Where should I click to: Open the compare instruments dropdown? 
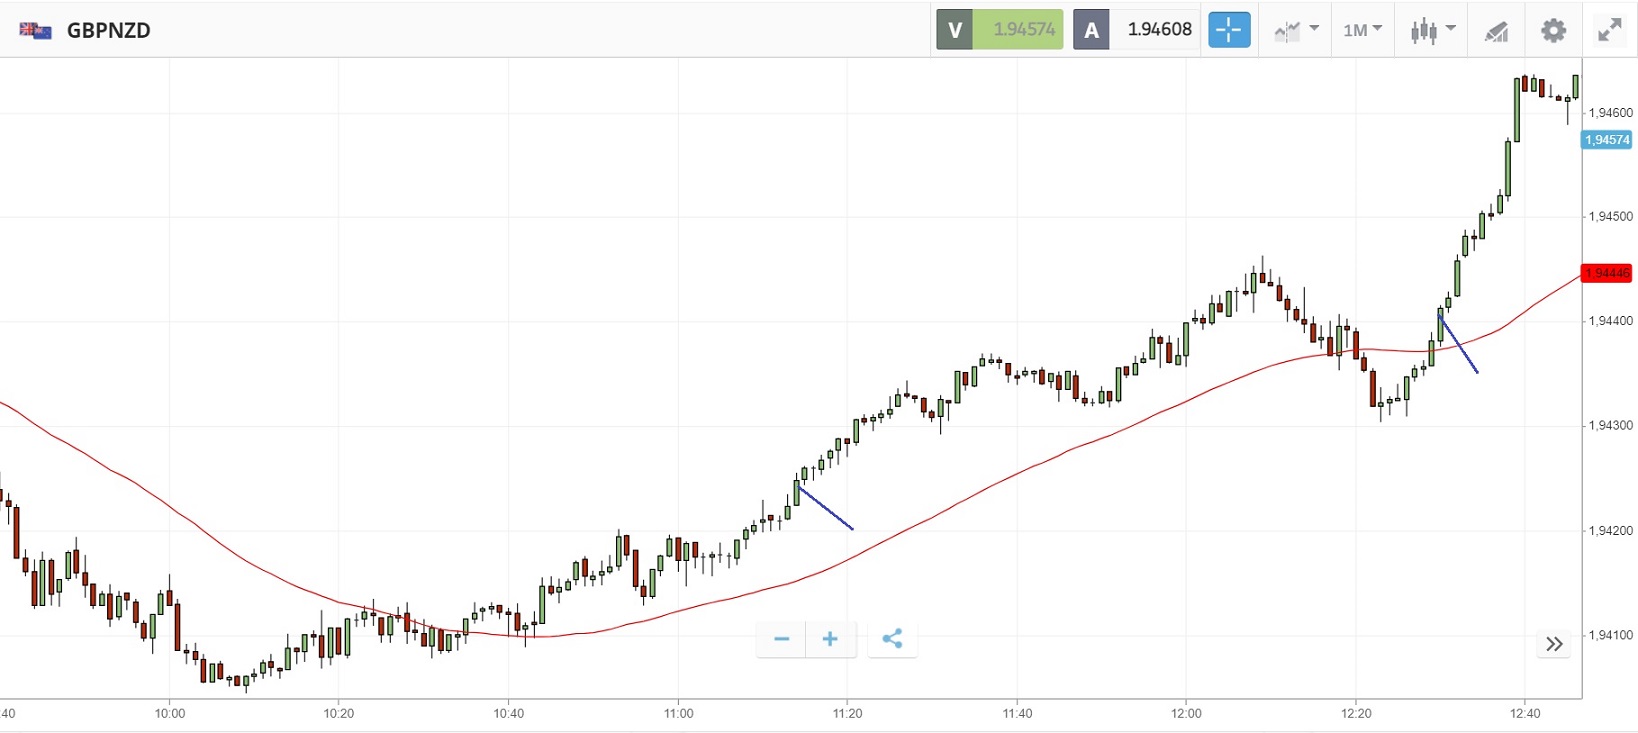[x=1296, y=30]
